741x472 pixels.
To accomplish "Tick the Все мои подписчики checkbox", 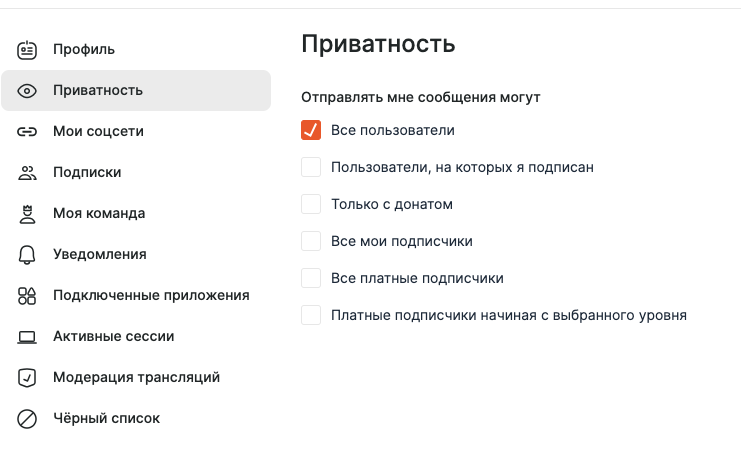I will [311, 241].
